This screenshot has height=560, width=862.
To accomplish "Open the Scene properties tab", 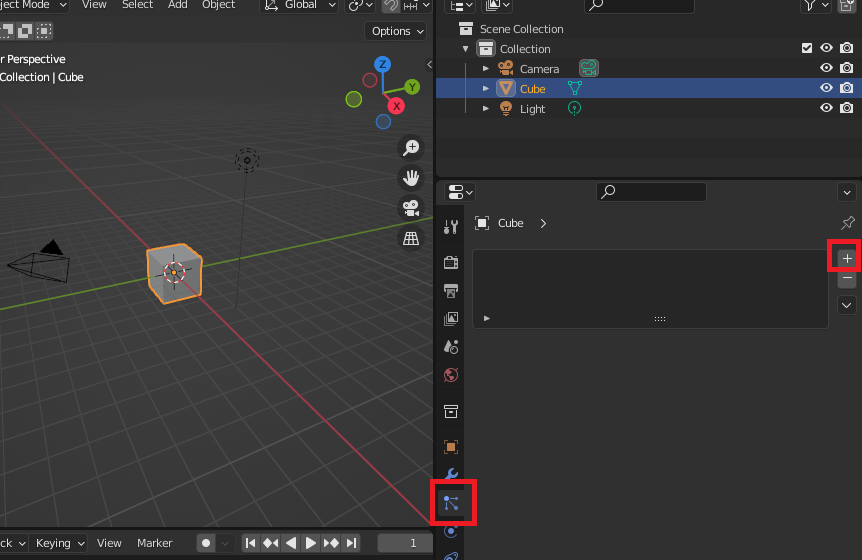I will 451,347.
